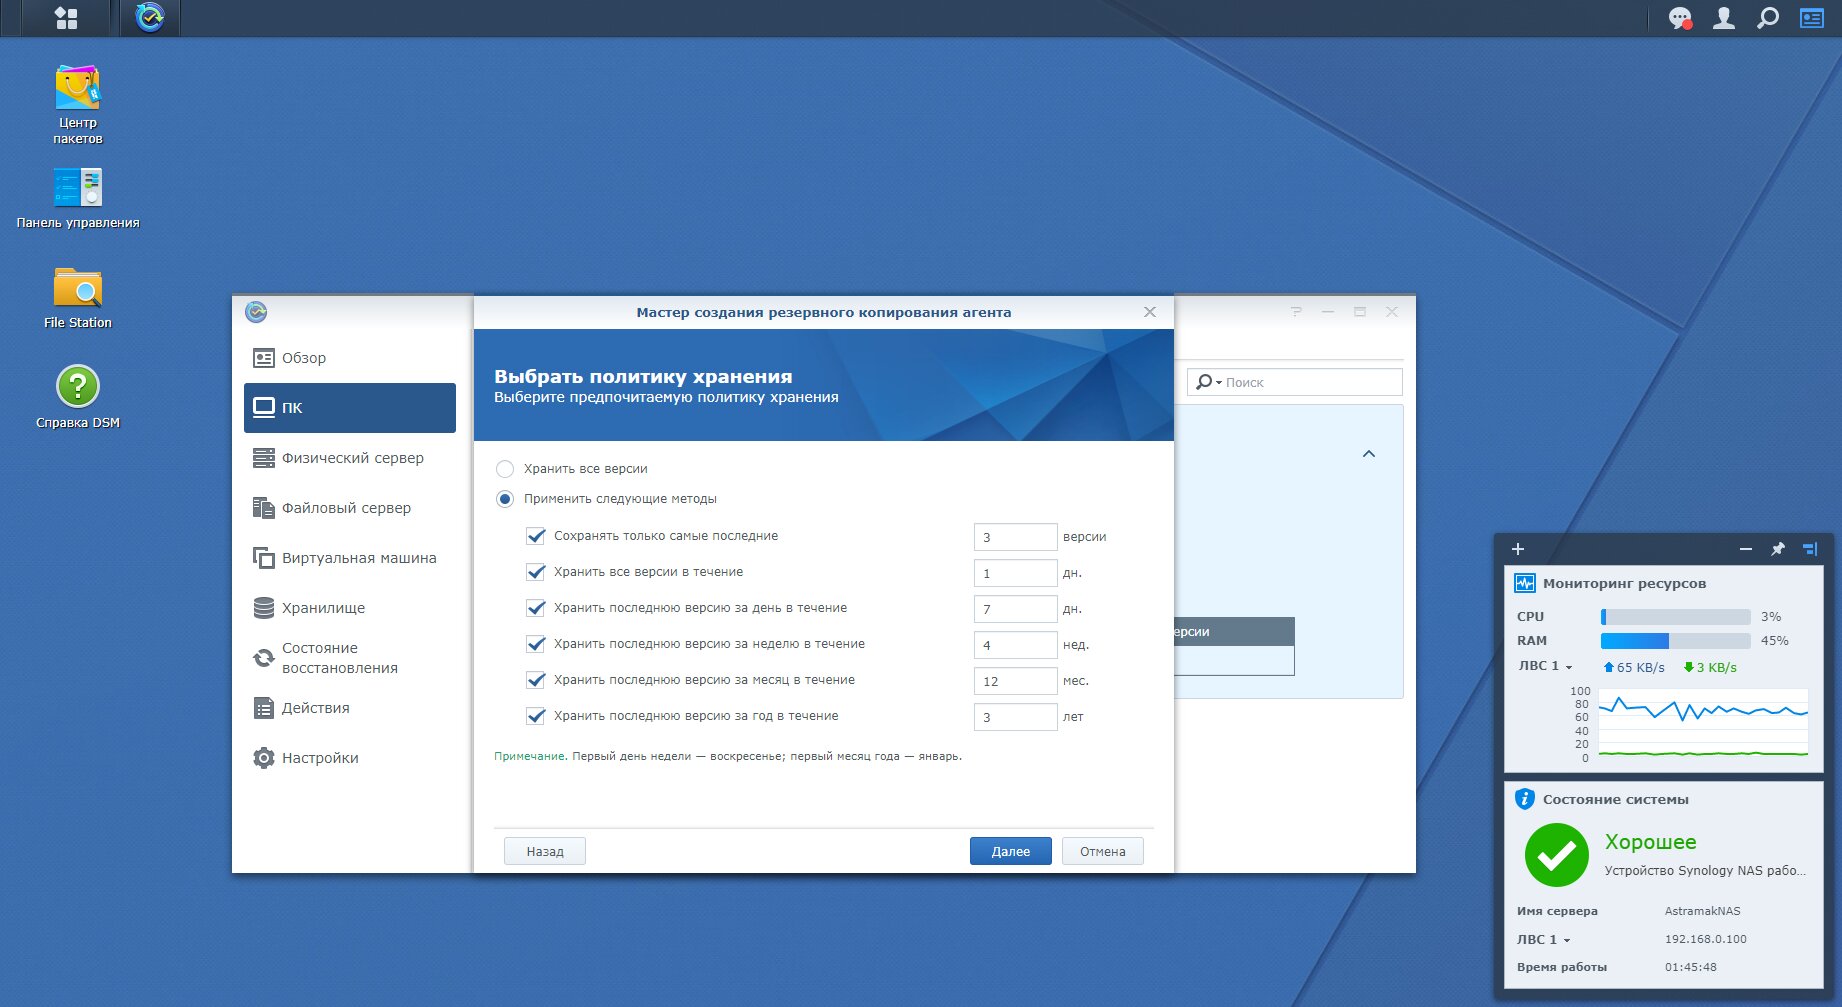
Task: Click the Поиск search field
Action: click(1295, 382)
